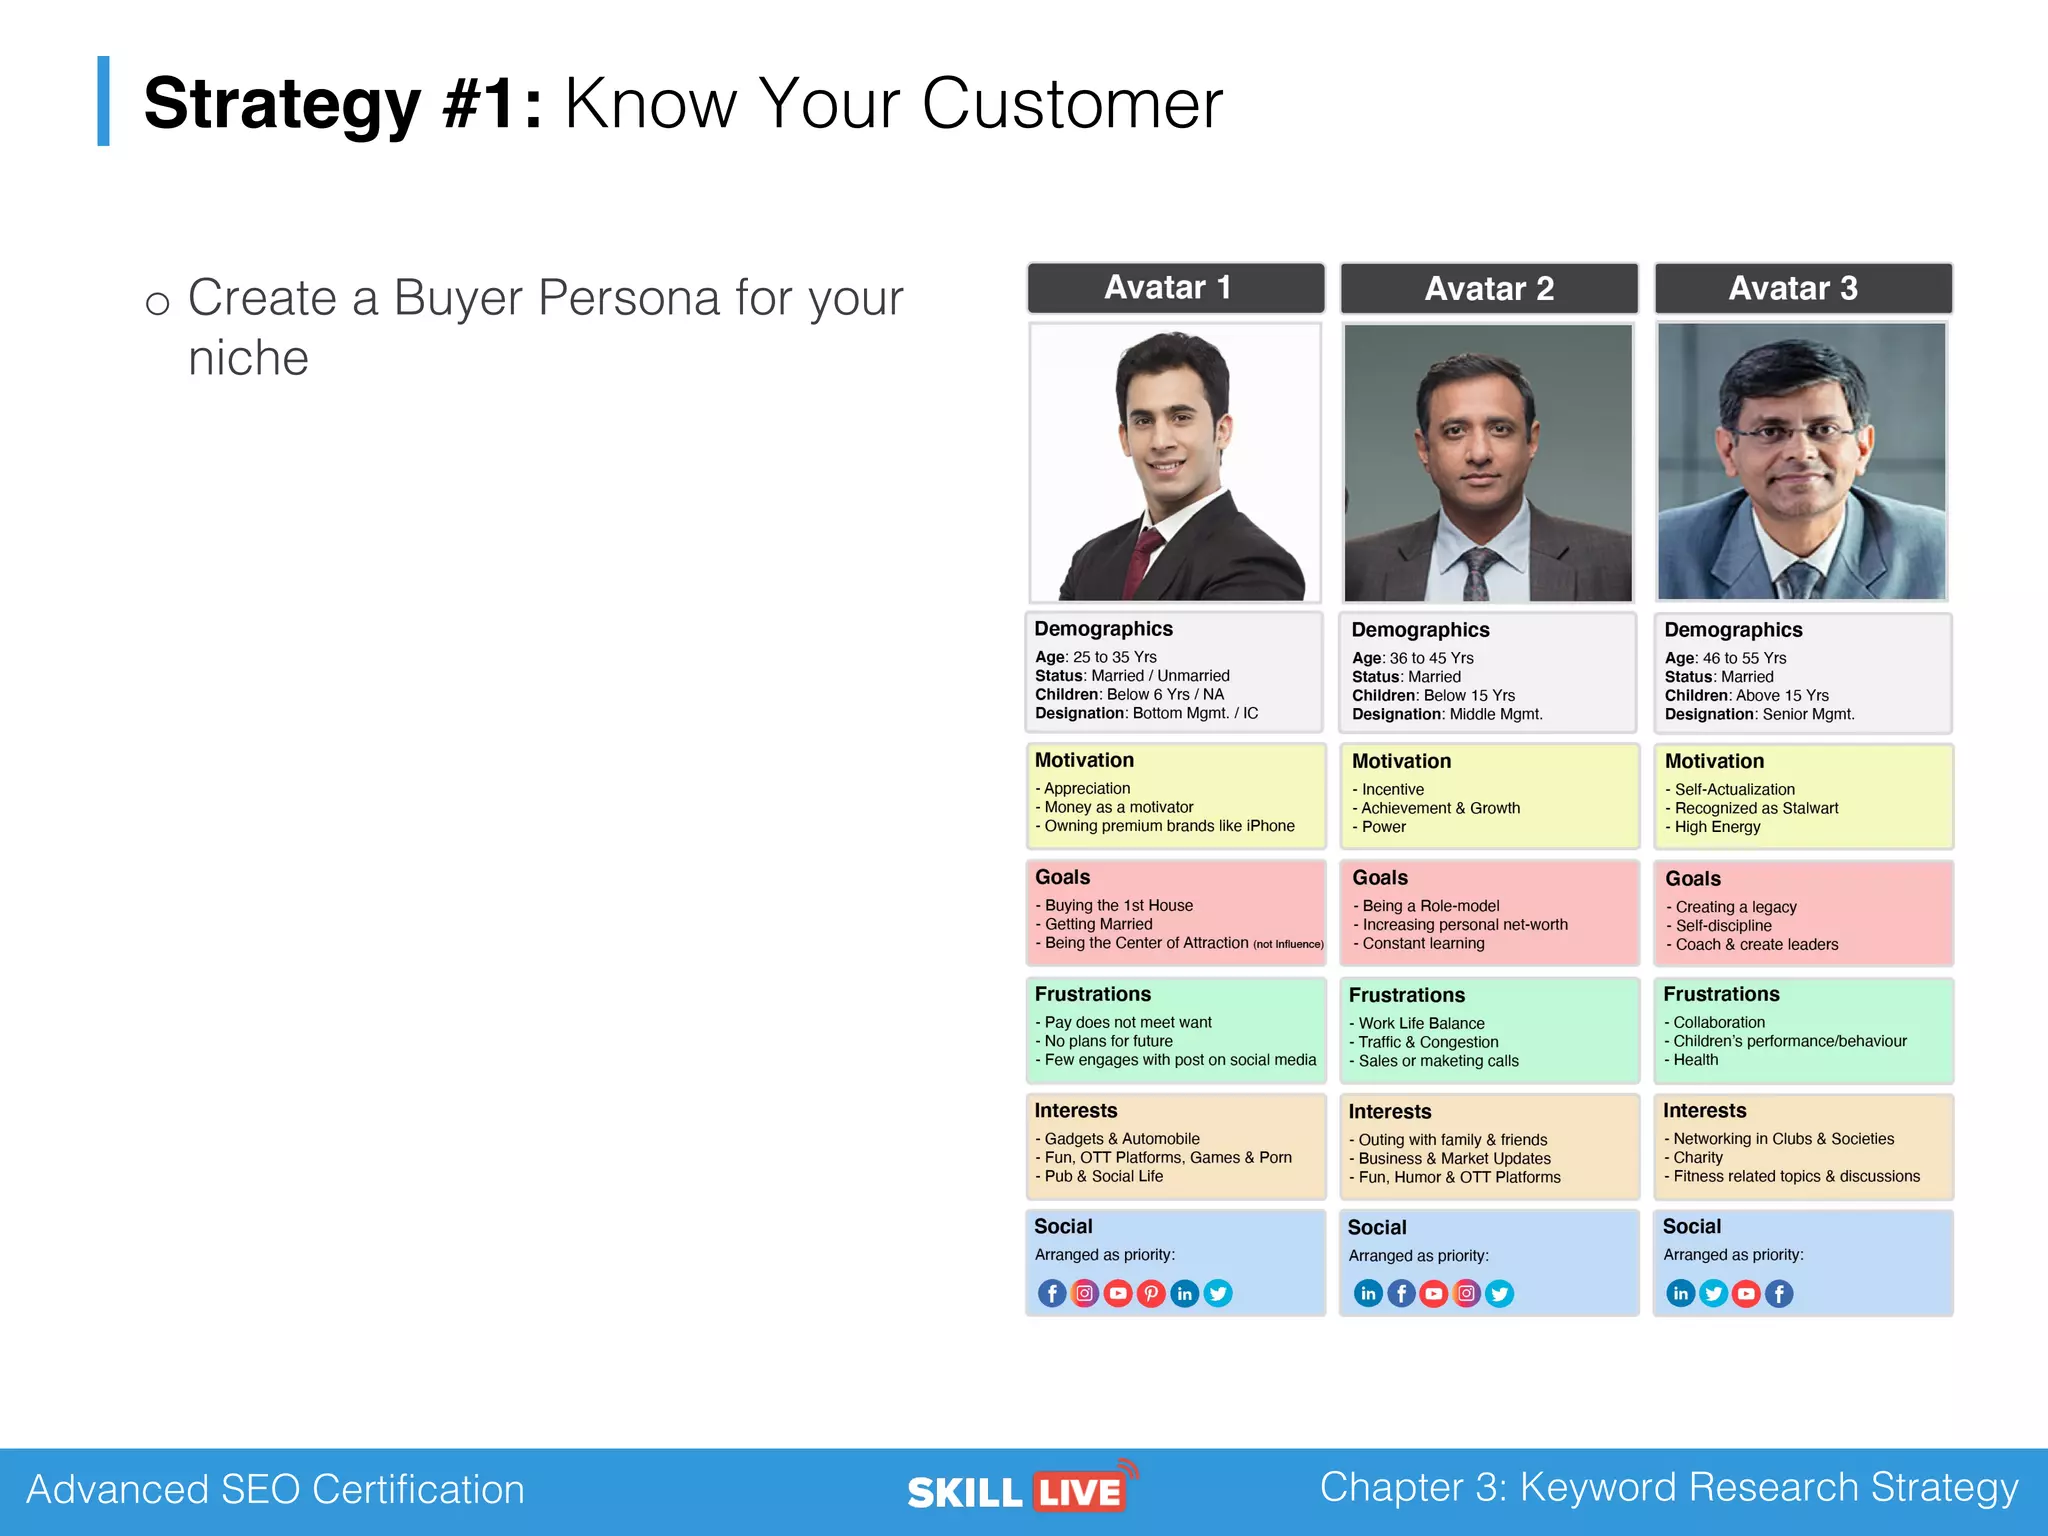
Task: Click Avatar 2's pink Goals box
Action: 1489,913
